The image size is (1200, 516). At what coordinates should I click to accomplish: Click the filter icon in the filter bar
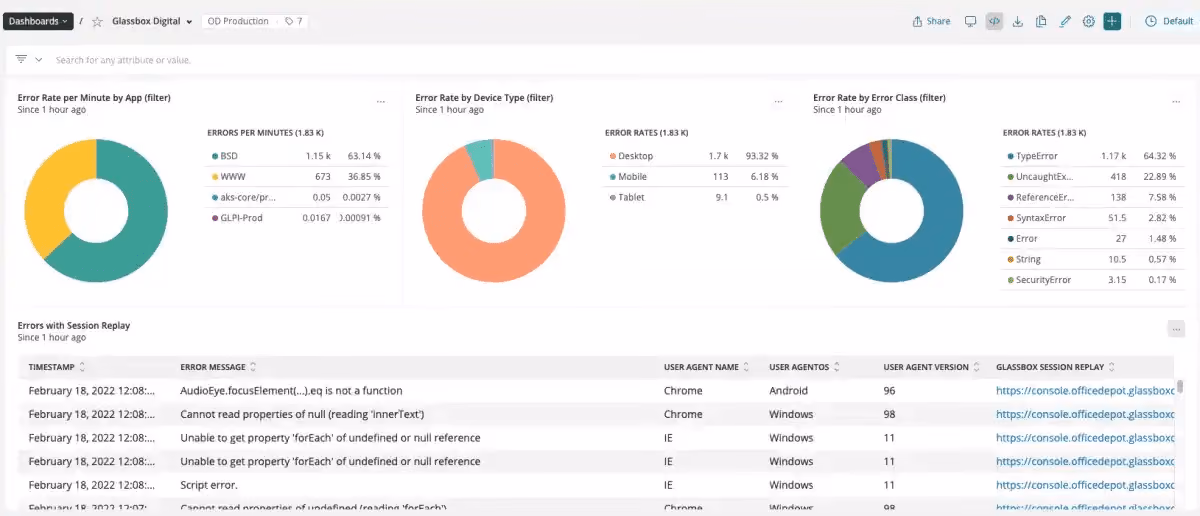click(21, 60)
